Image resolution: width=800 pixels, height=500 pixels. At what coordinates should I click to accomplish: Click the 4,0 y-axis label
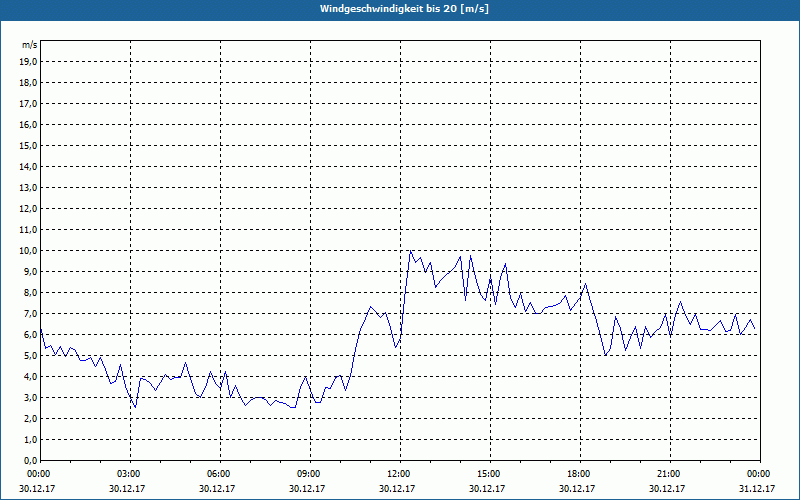30,377
